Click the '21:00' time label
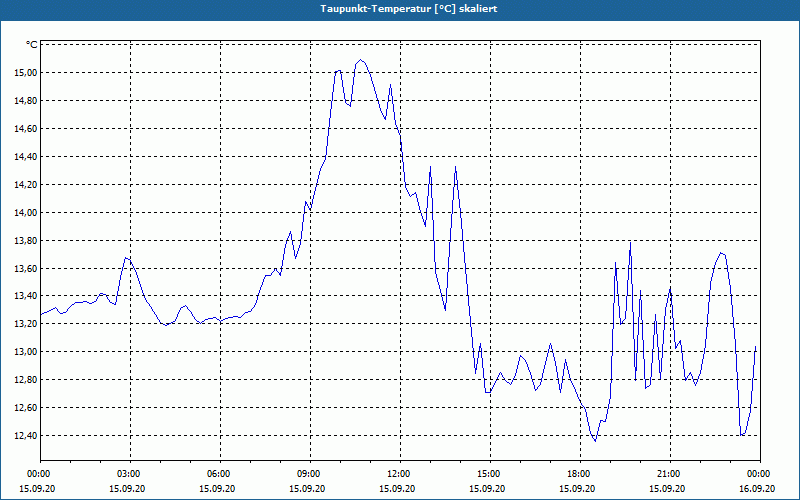This screenshot has width=800, height=500. (x=670, y=473)
